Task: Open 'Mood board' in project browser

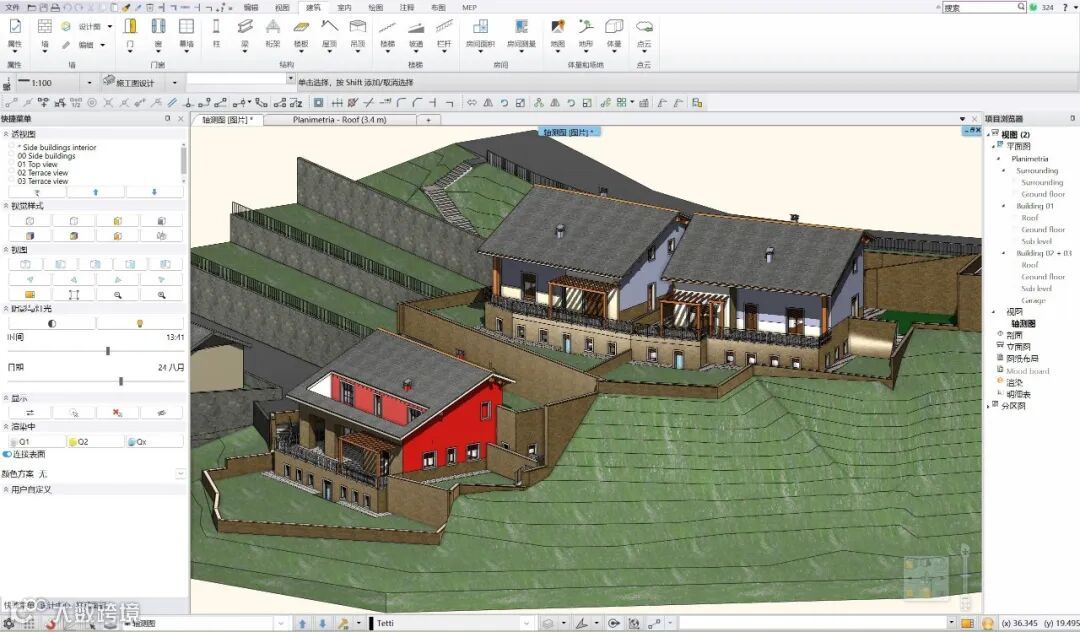Action: click(x=1028, y=371)
